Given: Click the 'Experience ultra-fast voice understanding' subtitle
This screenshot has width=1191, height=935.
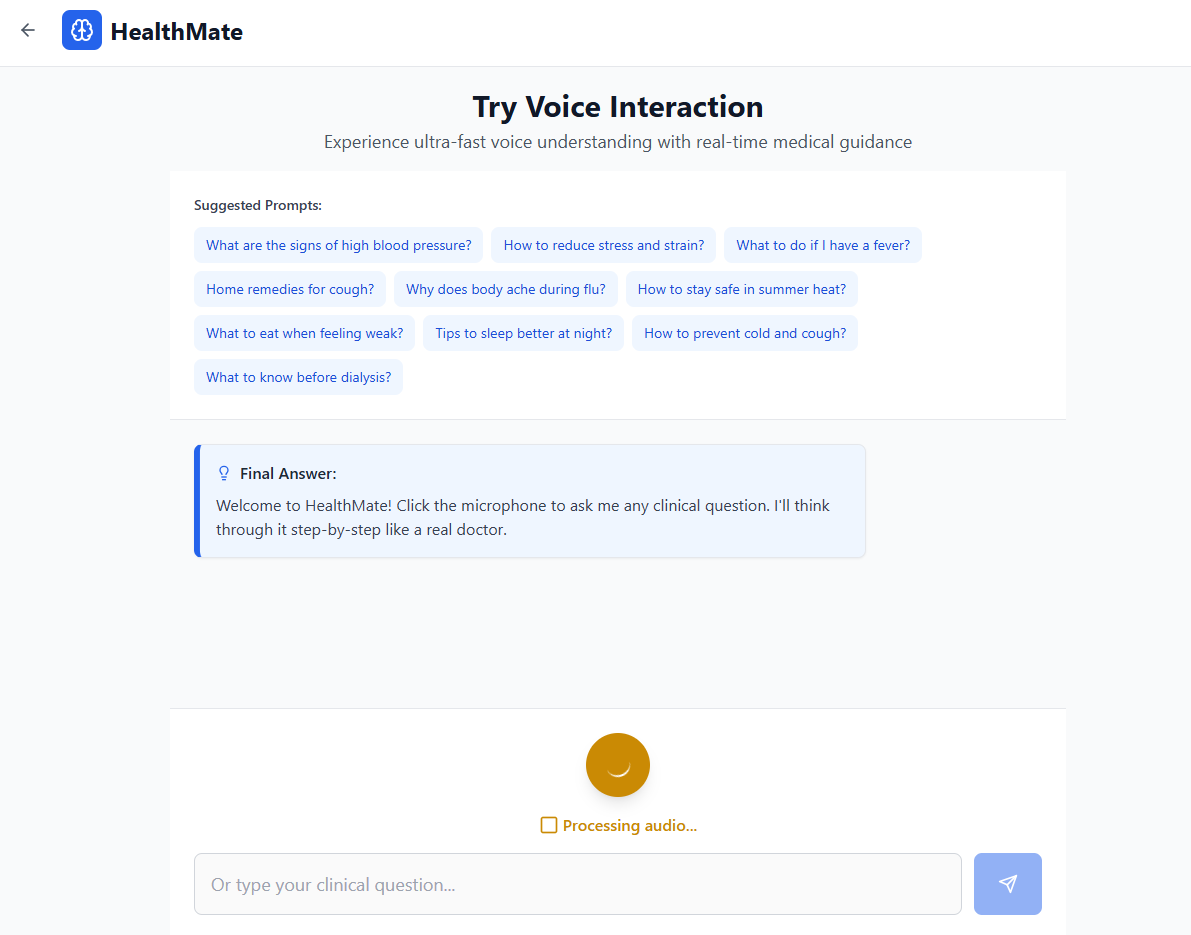Looking at the screenshot, I should tap(618, 142).
